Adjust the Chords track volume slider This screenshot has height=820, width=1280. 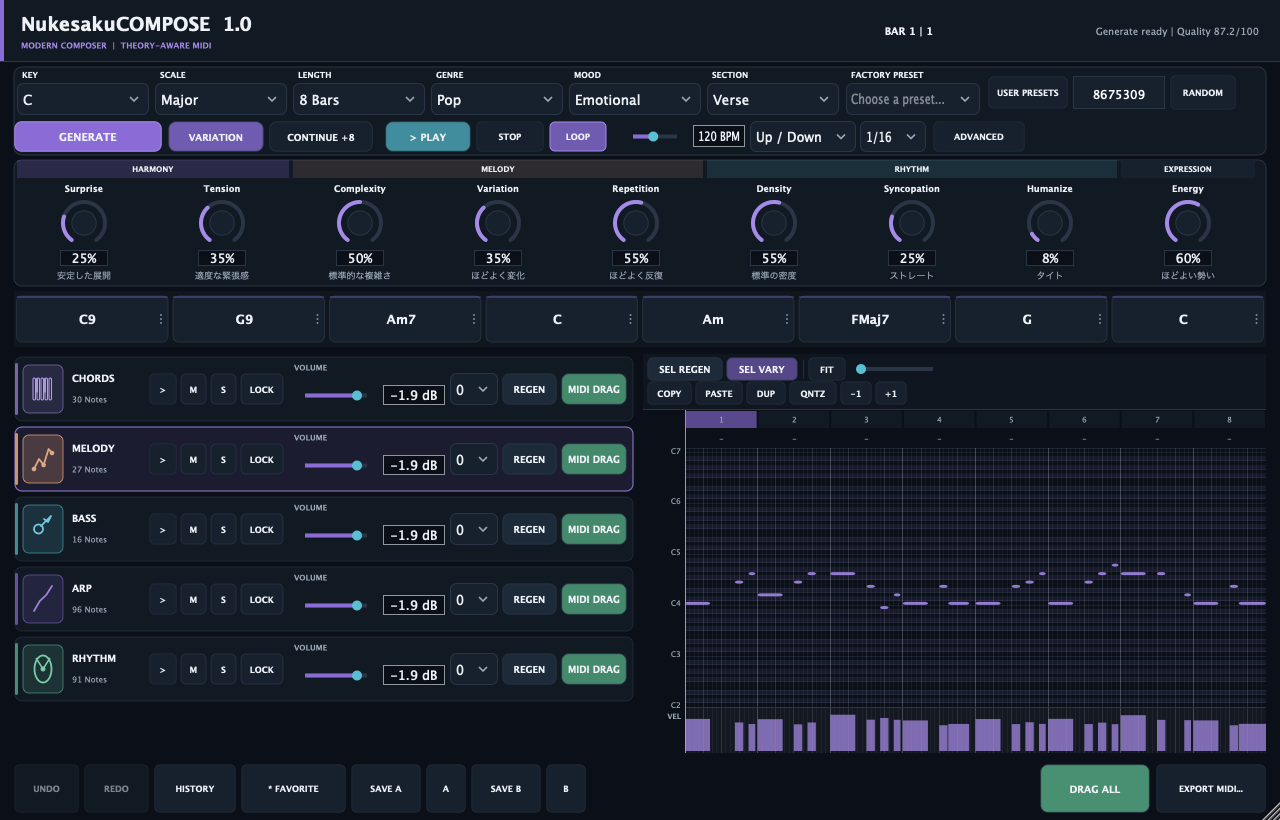pyautogui.click(x=336, y=395)
